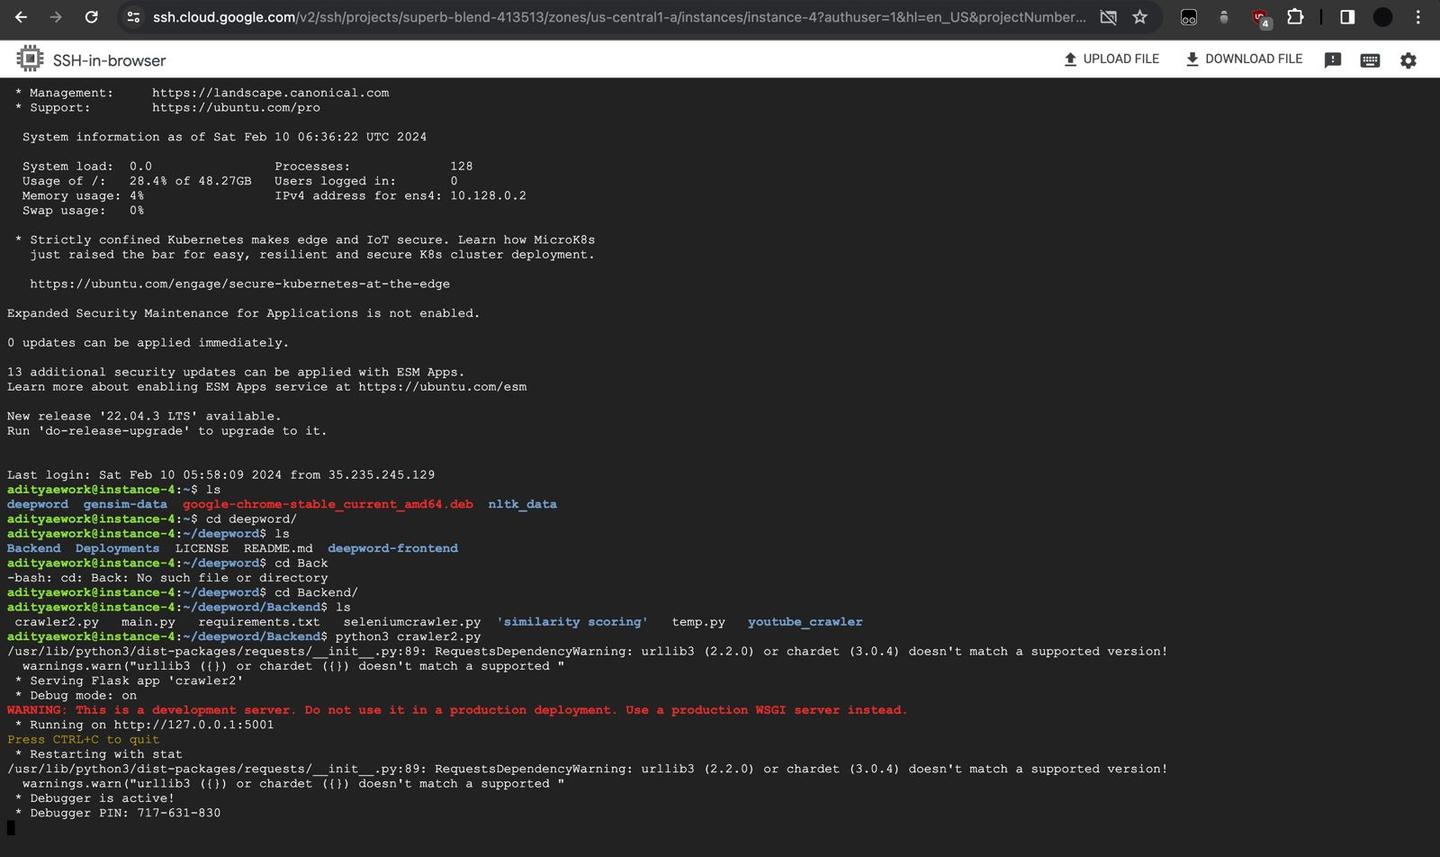Click the 'python3 crawler2.py' command
Image resolution: width=1440 pixels, height=857 pixels.
coord(408,637)
